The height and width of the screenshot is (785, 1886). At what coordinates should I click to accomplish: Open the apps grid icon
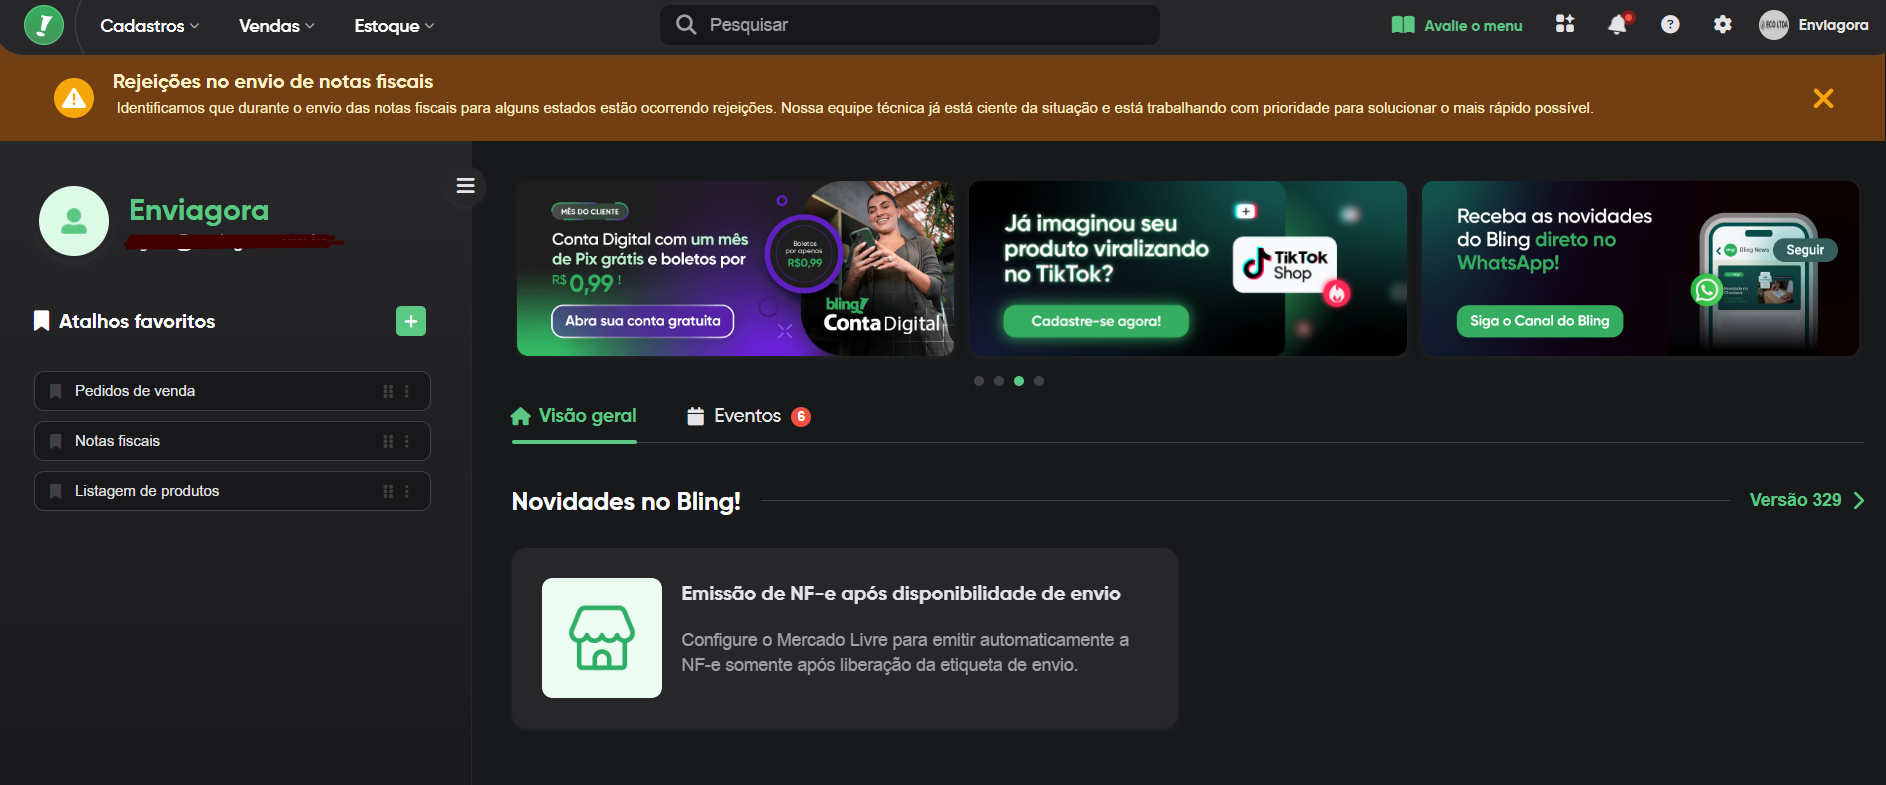(1565, 24)
